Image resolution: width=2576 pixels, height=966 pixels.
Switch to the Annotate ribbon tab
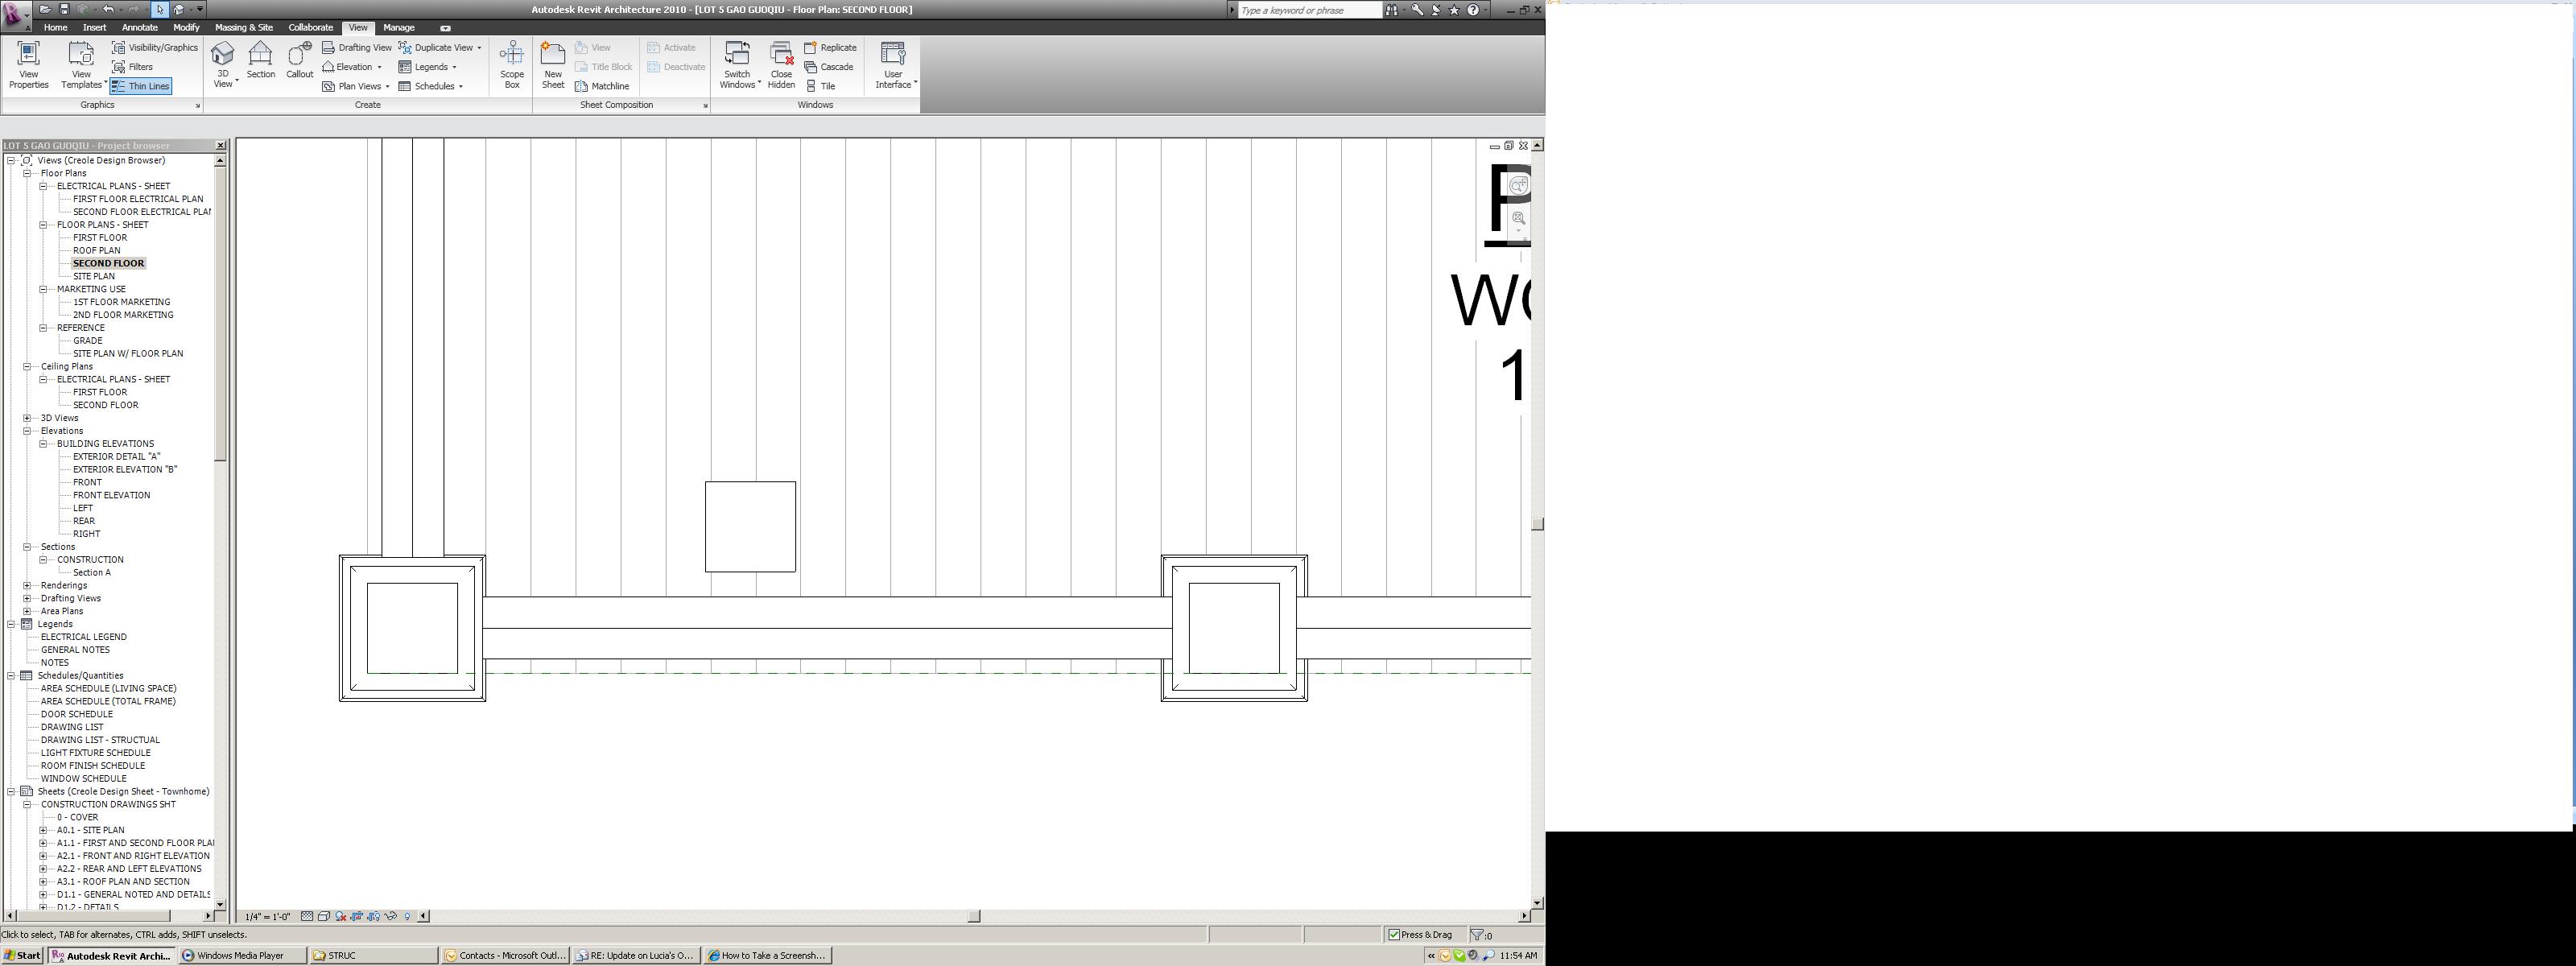click(x=139, y=27)
